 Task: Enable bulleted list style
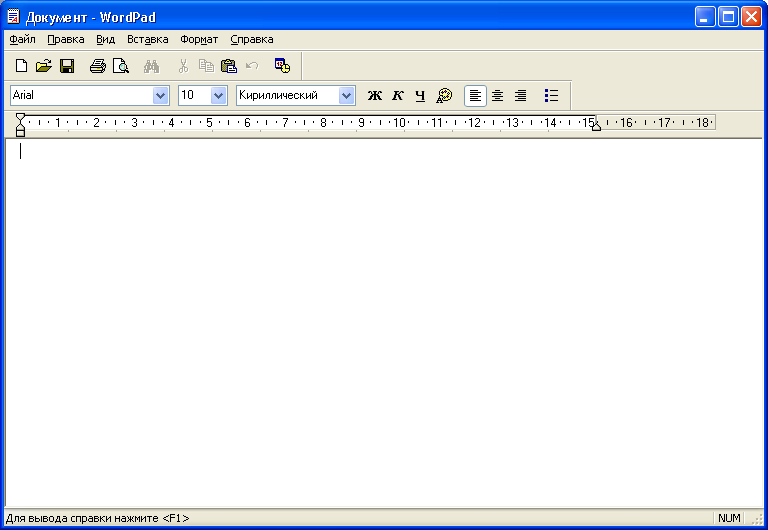click(551, 96)
